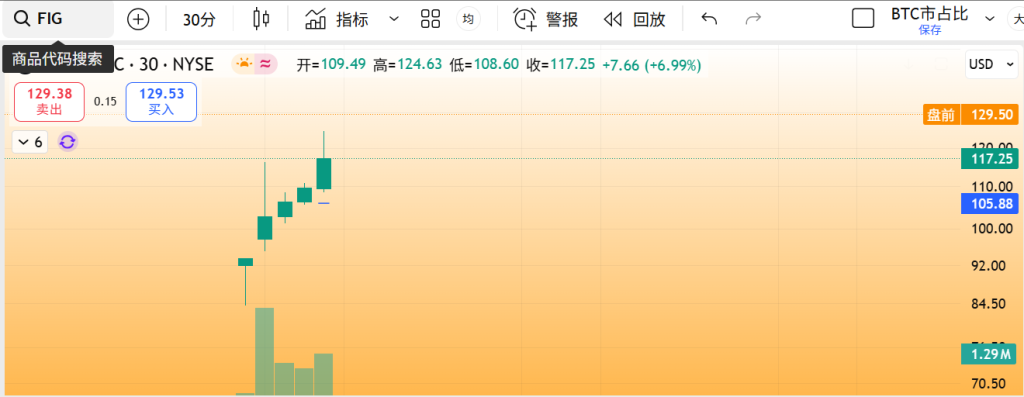The image size is (1024, 397).
Task: Select the chart layout square icon
Action: coord(863,19)
